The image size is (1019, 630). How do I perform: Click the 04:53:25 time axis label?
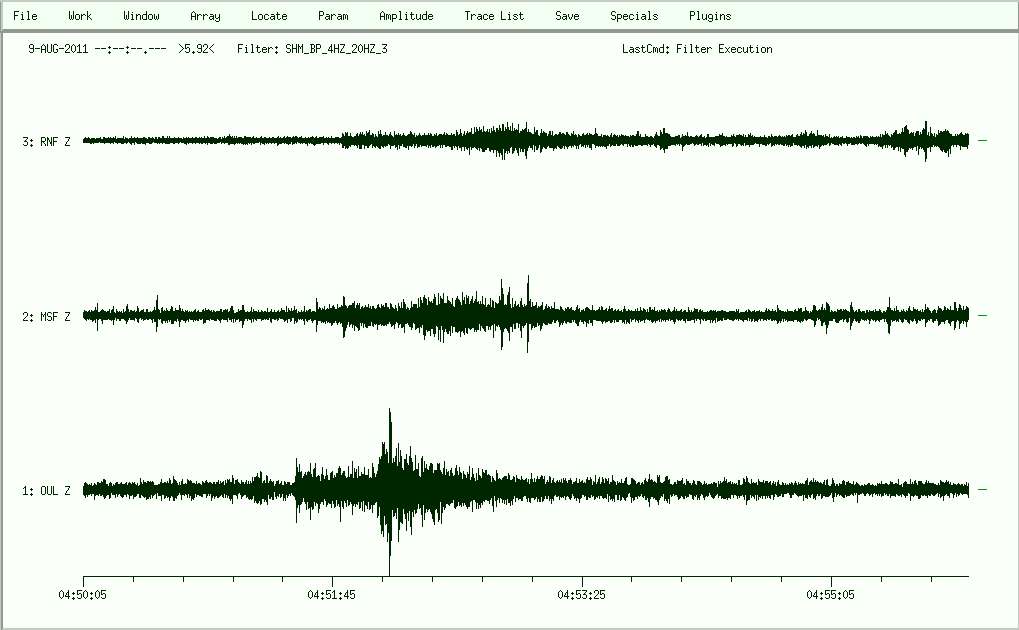[583, 594]
